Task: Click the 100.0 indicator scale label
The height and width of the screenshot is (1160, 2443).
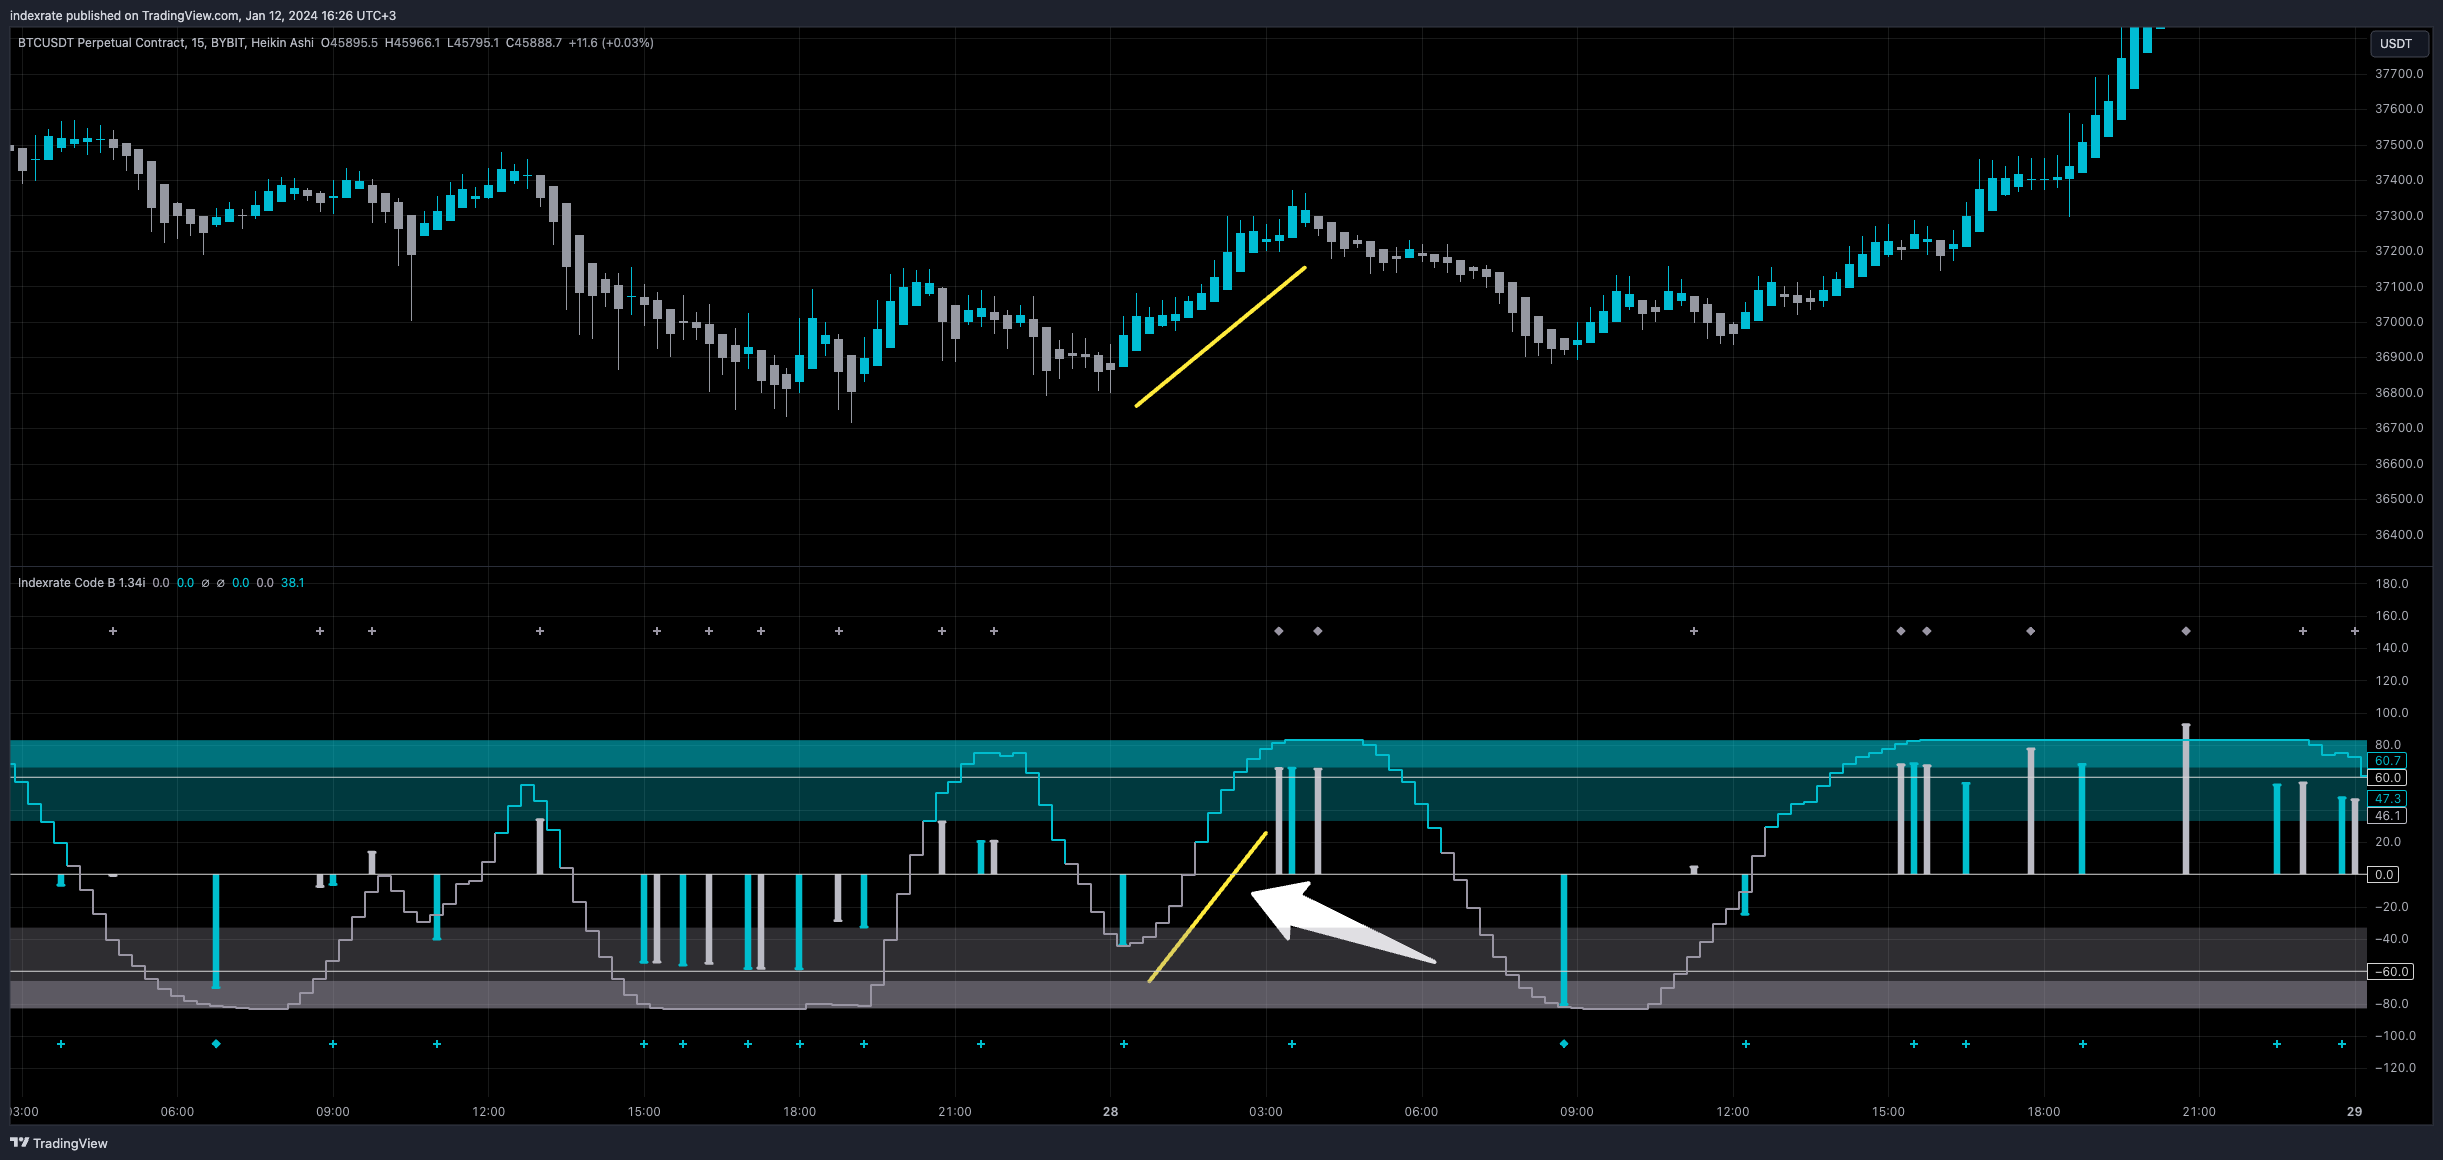Action: click(2392, 713)
